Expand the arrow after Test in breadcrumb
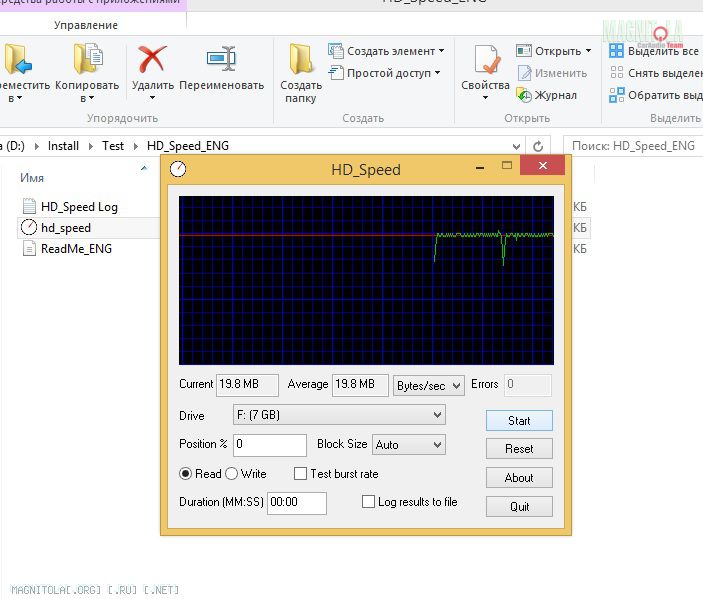 click(x=135, y=146)
